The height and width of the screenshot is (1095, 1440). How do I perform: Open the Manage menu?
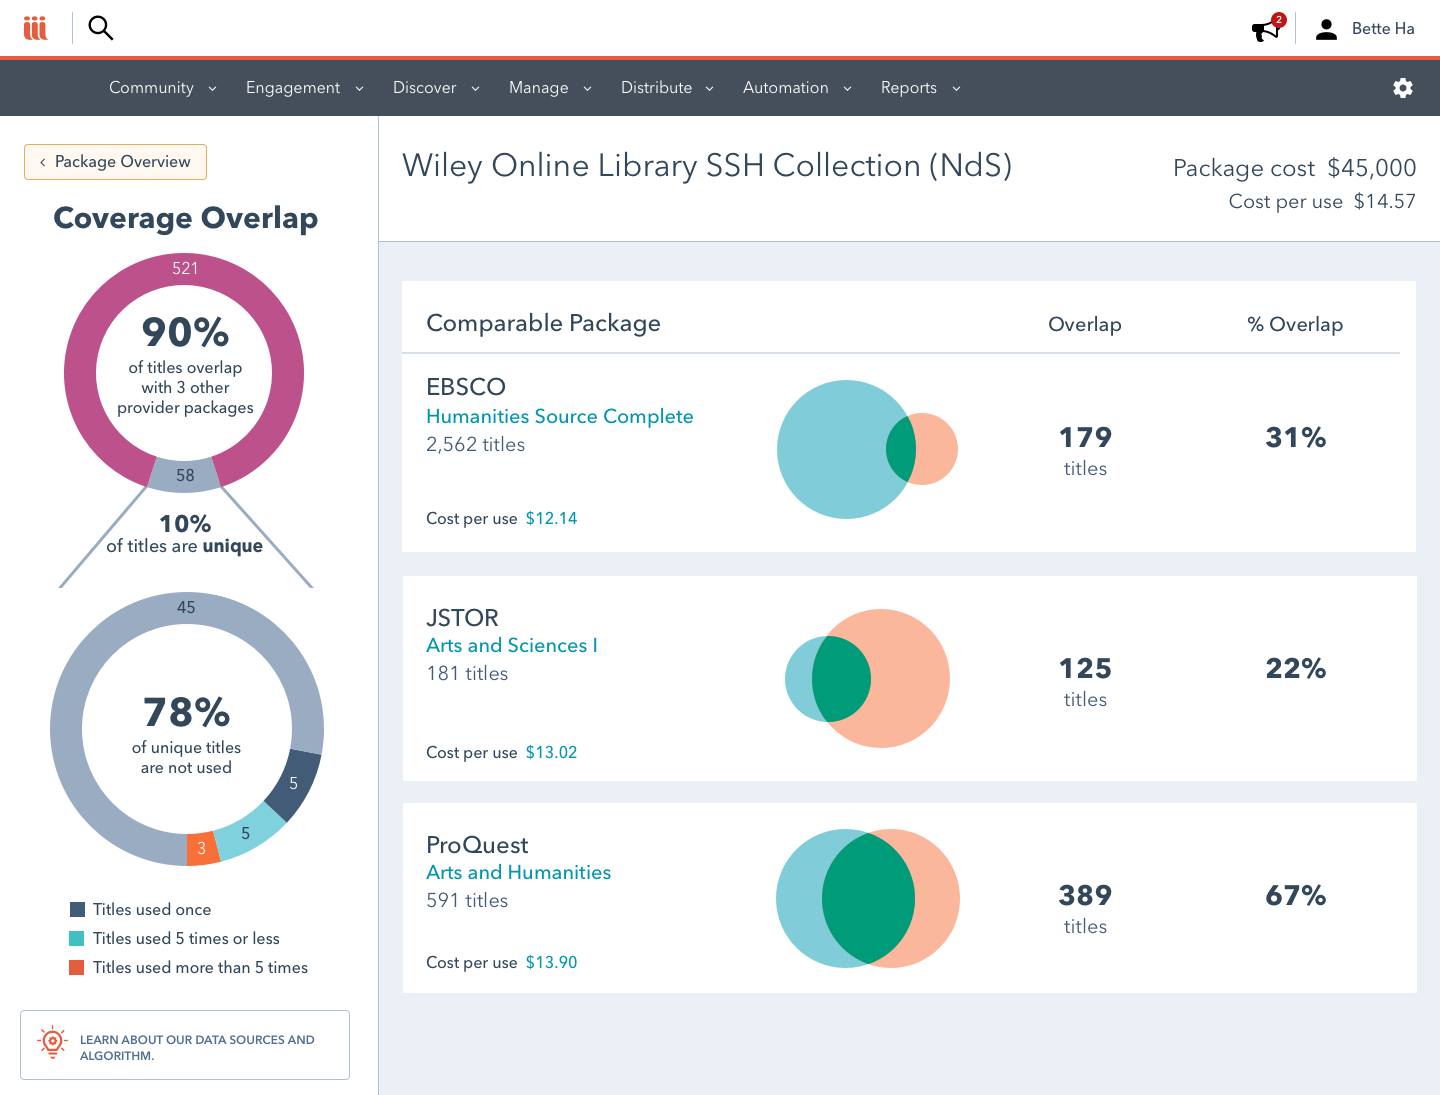(x=538, y=88)
